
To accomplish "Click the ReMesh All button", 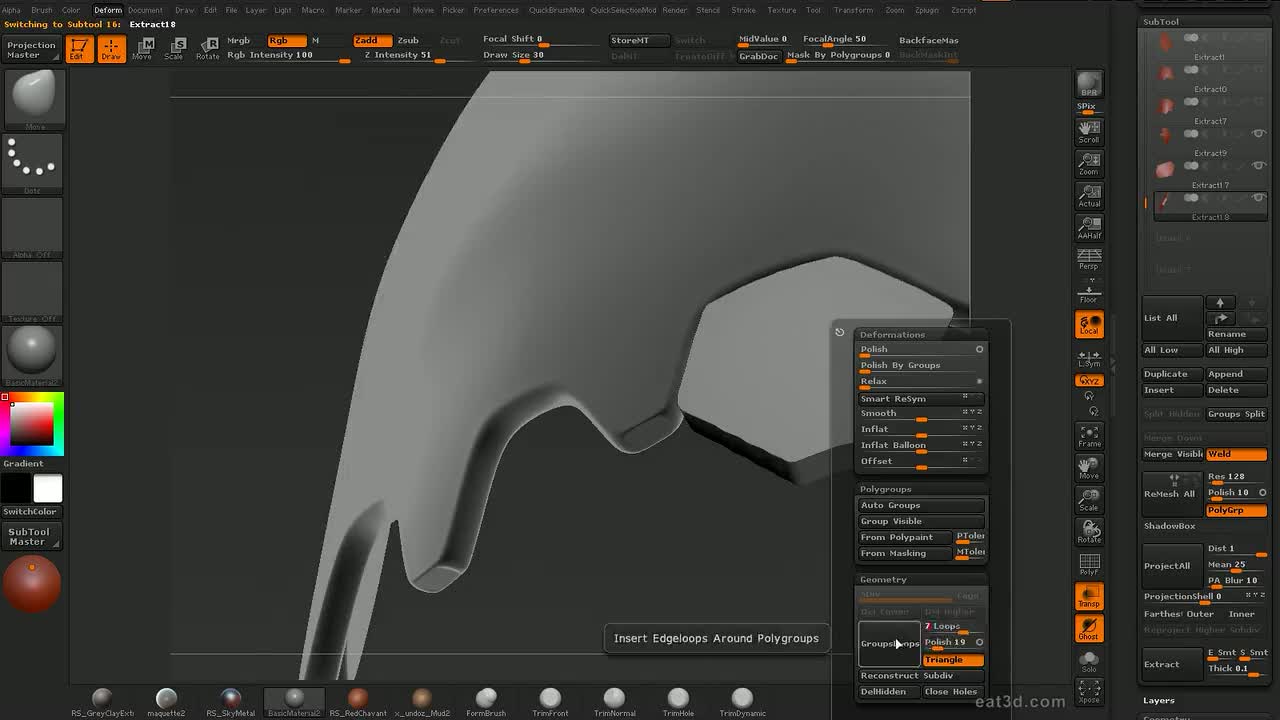I will tap(1172, 494).
